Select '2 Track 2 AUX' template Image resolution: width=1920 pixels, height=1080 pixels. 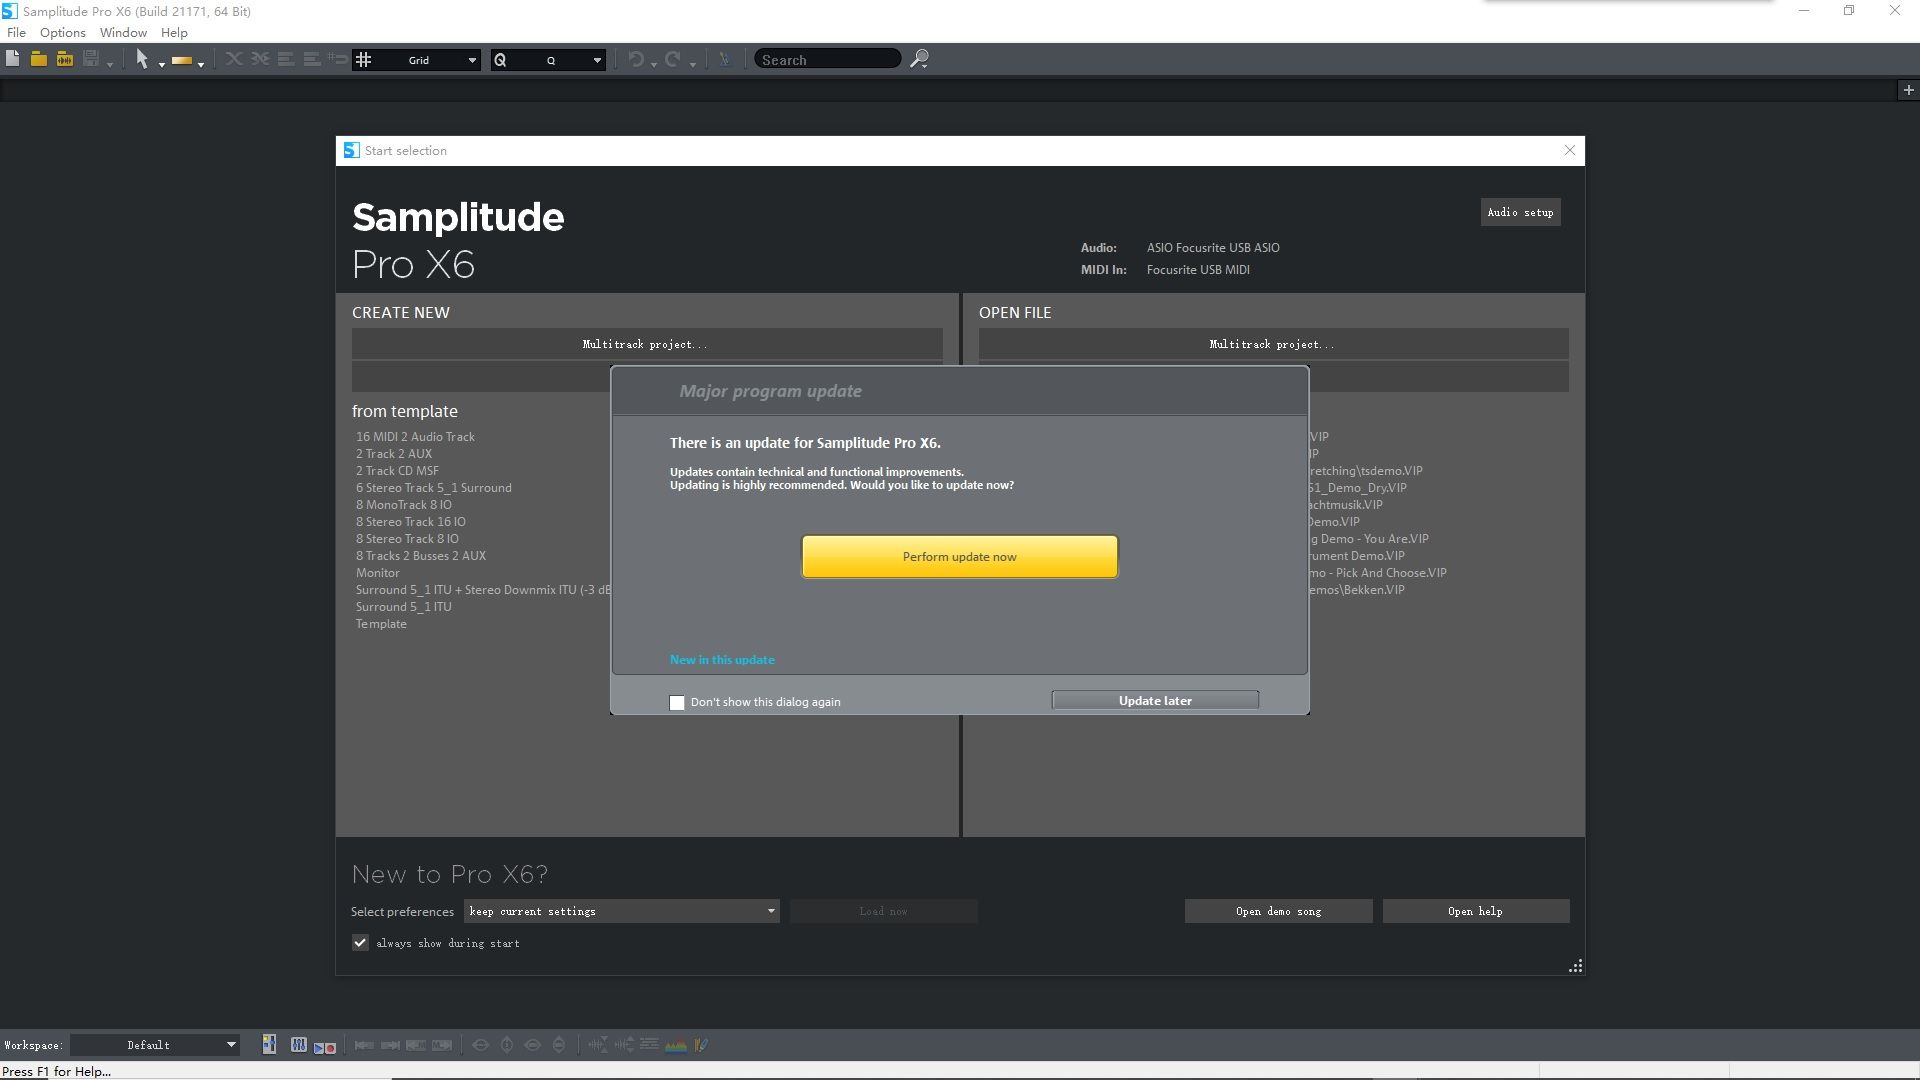click(394, 453)
